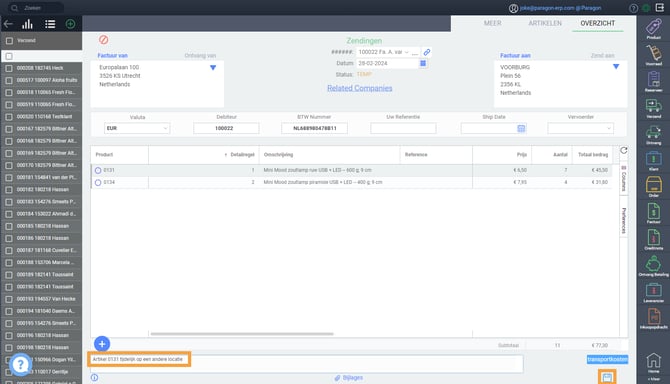The height and width of the screenshot is (384, 670).
Task: Tick checkbox for 000517 100097 Aloha fruits
Action: (x=9, y=80)
